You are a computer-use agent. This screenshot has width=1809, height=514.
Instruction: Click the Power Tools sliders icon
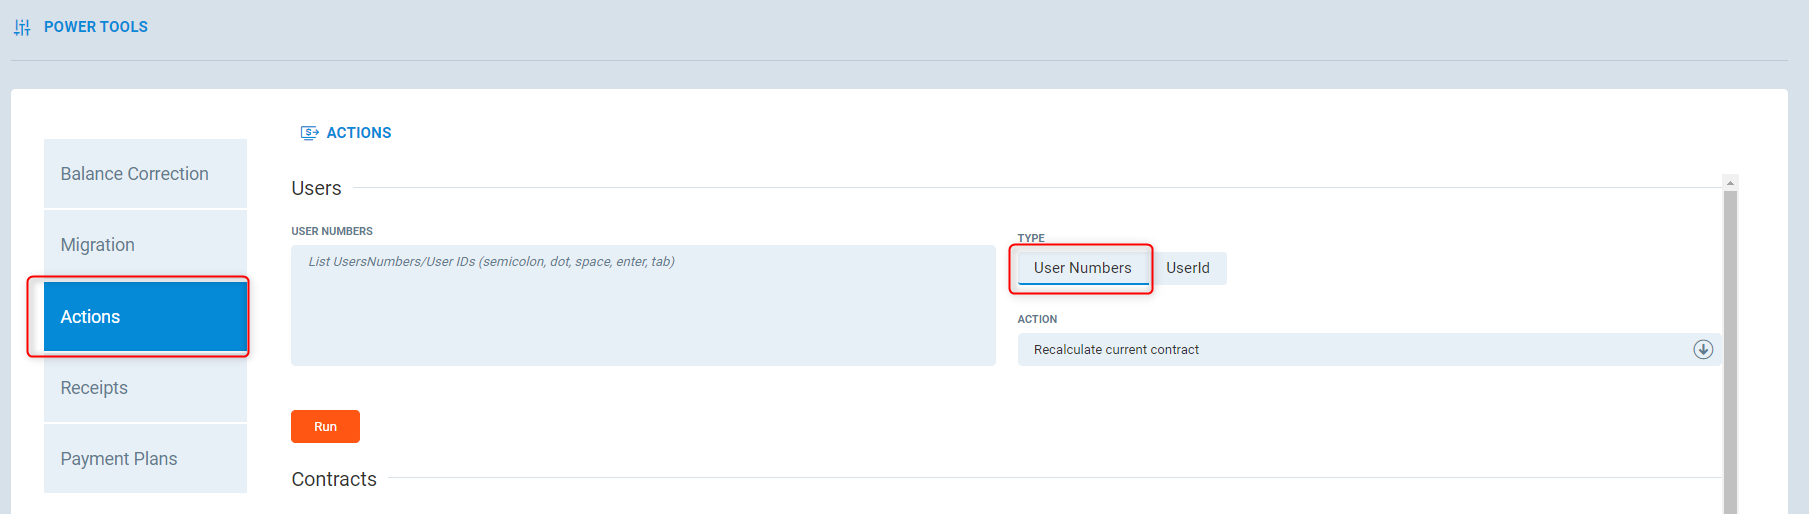[x=22, y=27]
